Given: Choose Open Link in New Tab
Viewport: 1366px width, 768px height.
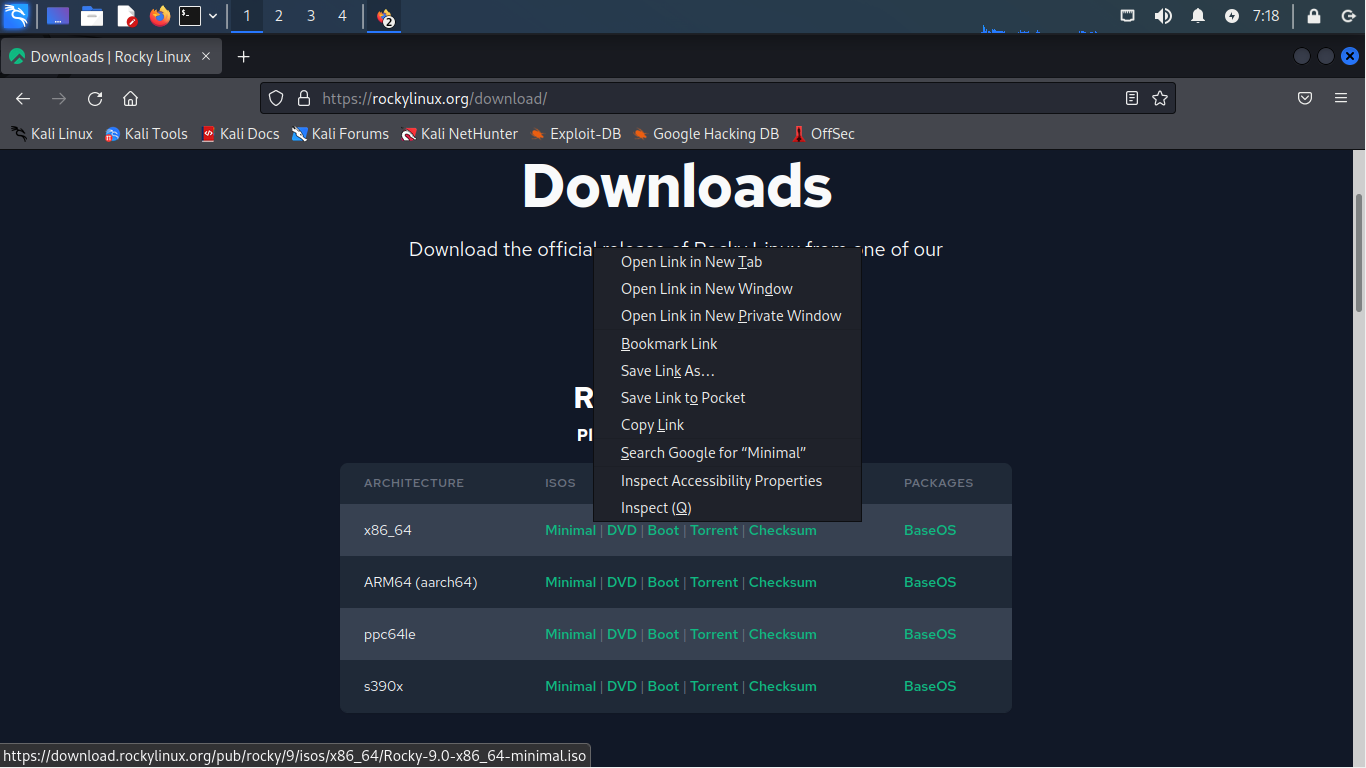Looking at the screenshot, I should click(x=727, y=262).
